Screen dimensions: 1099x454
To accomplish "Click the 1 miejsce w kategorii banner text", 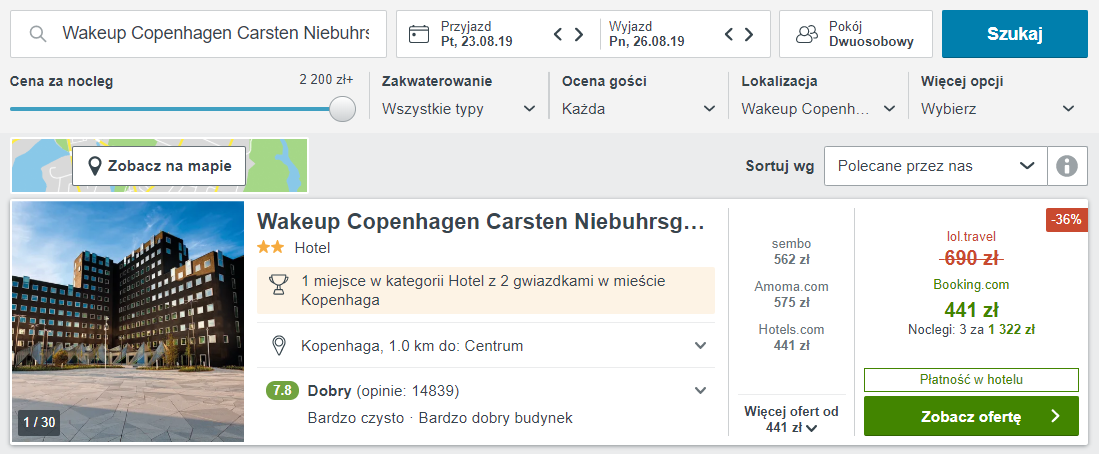I will pyautogui.click(x=483, y=290).
